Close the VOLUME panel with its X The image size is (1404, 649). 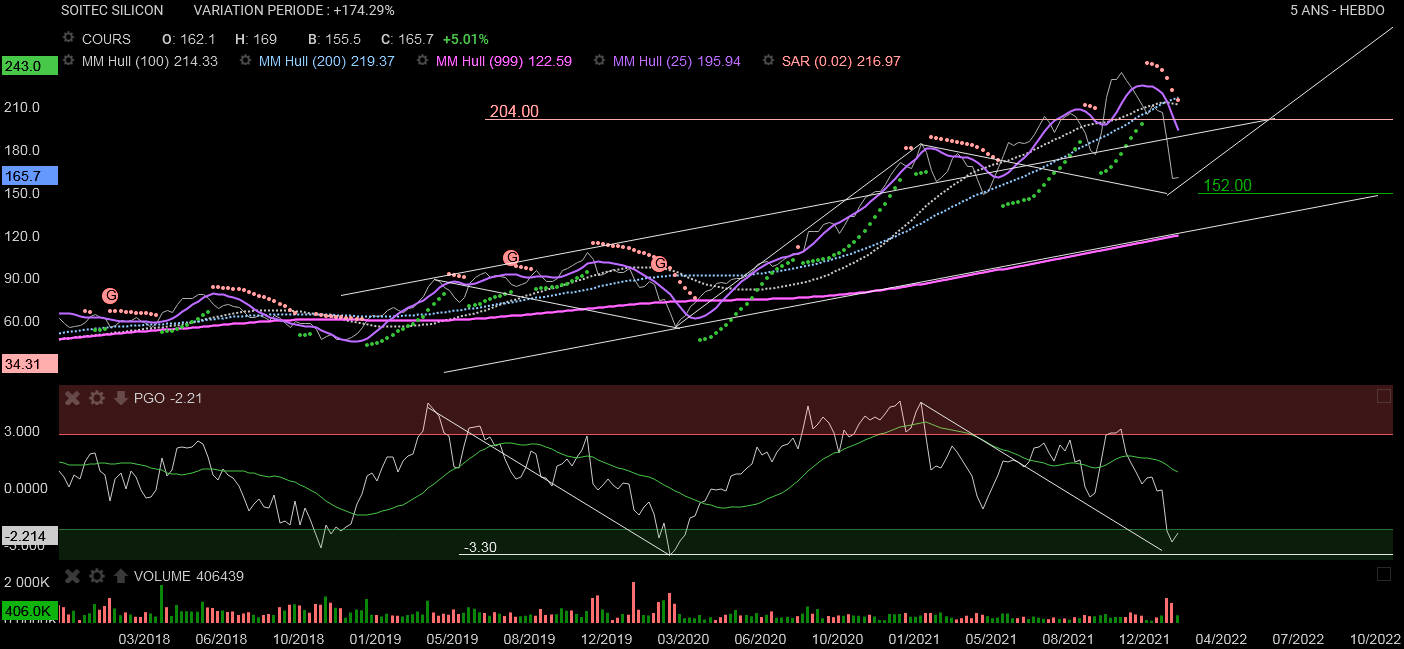coord(72,575)
